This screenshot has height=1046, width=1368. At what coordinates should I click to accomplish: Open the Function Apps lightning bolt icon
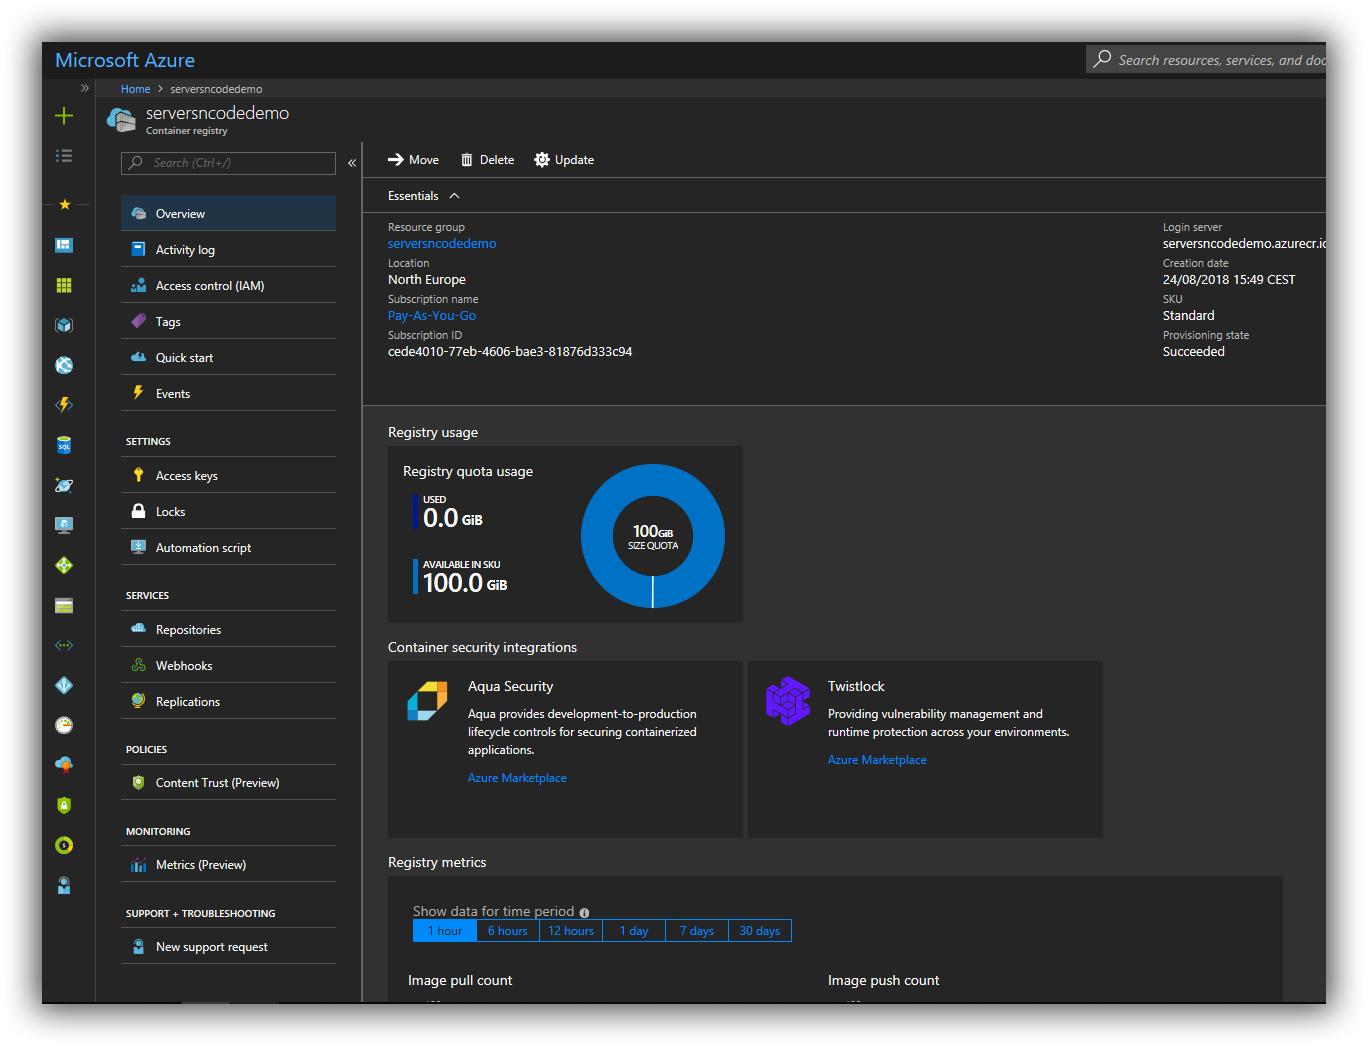[64, 405]
